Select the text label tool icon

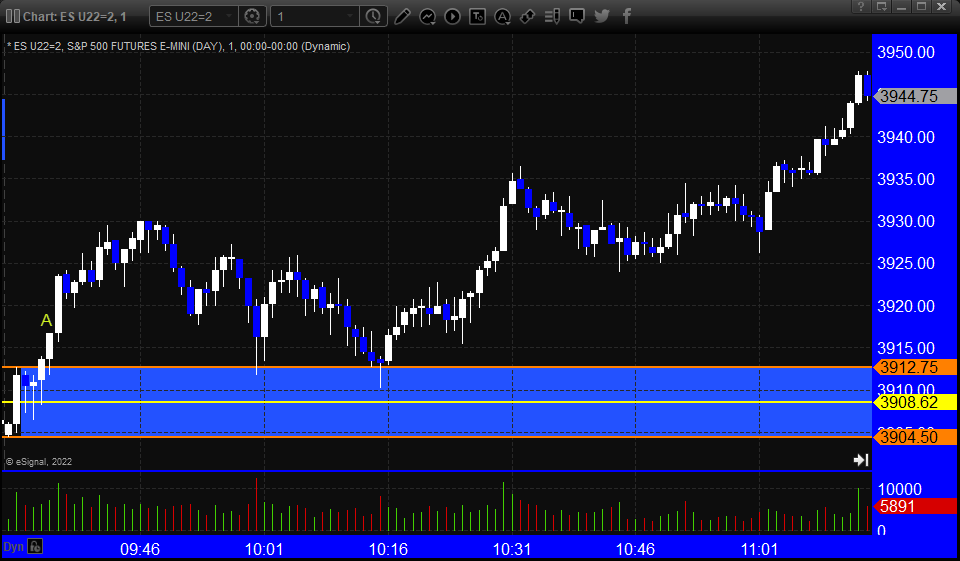click(477, 17)
